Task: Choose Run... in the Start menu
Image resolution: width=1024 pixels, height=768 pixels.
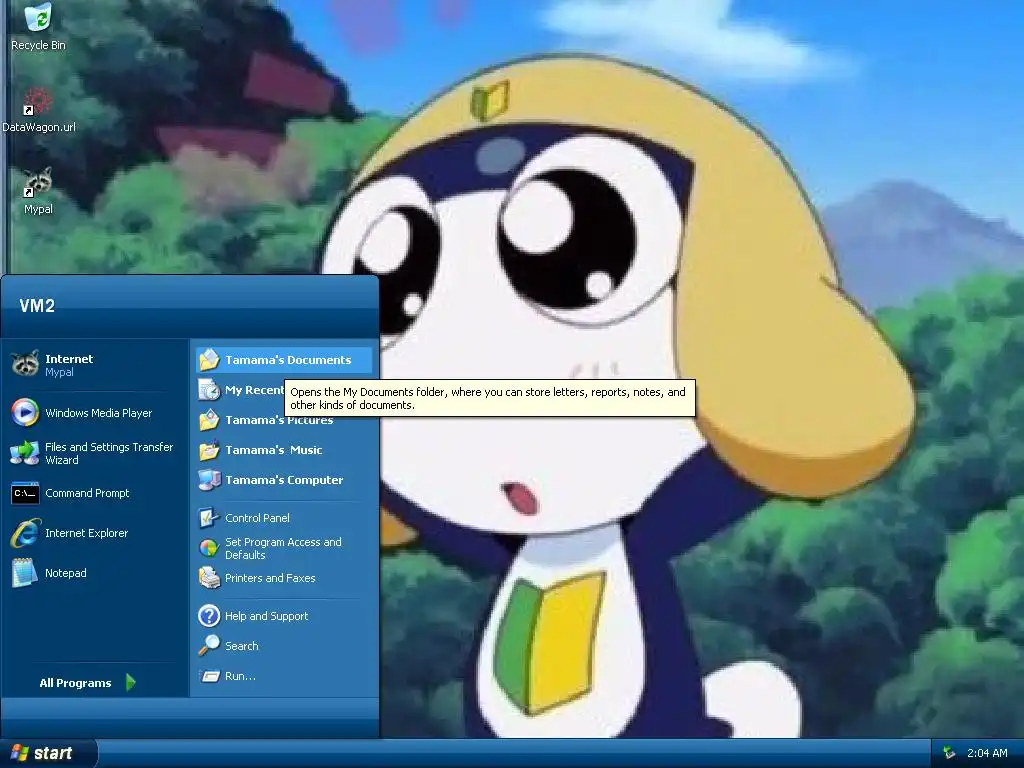Action: pyautogui.click(x=284, y=676)
